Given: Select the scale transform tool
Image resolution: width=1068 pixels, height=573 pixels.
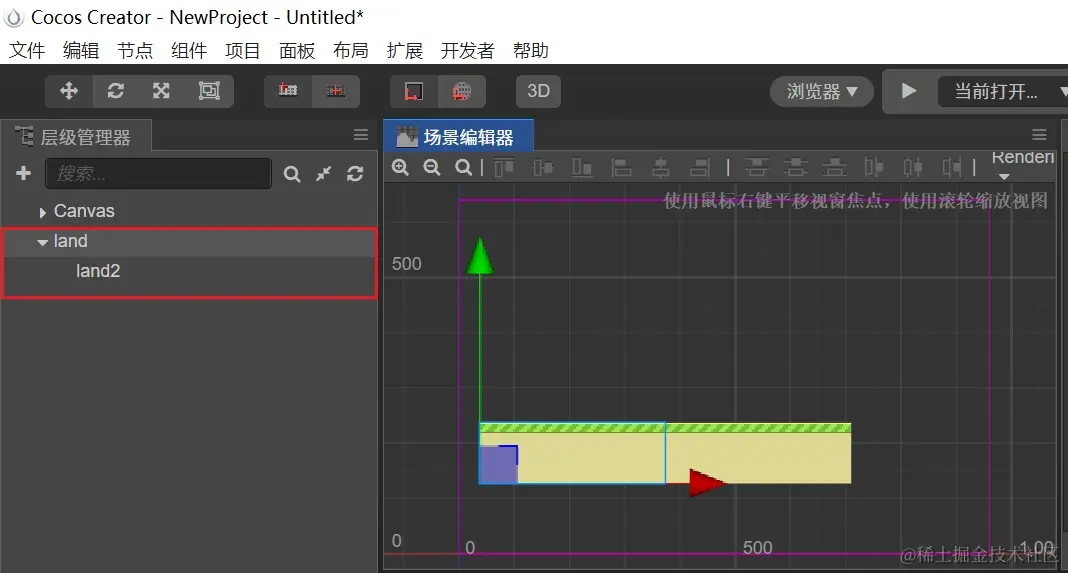Looking at the screenshot, I should point(161,91).
